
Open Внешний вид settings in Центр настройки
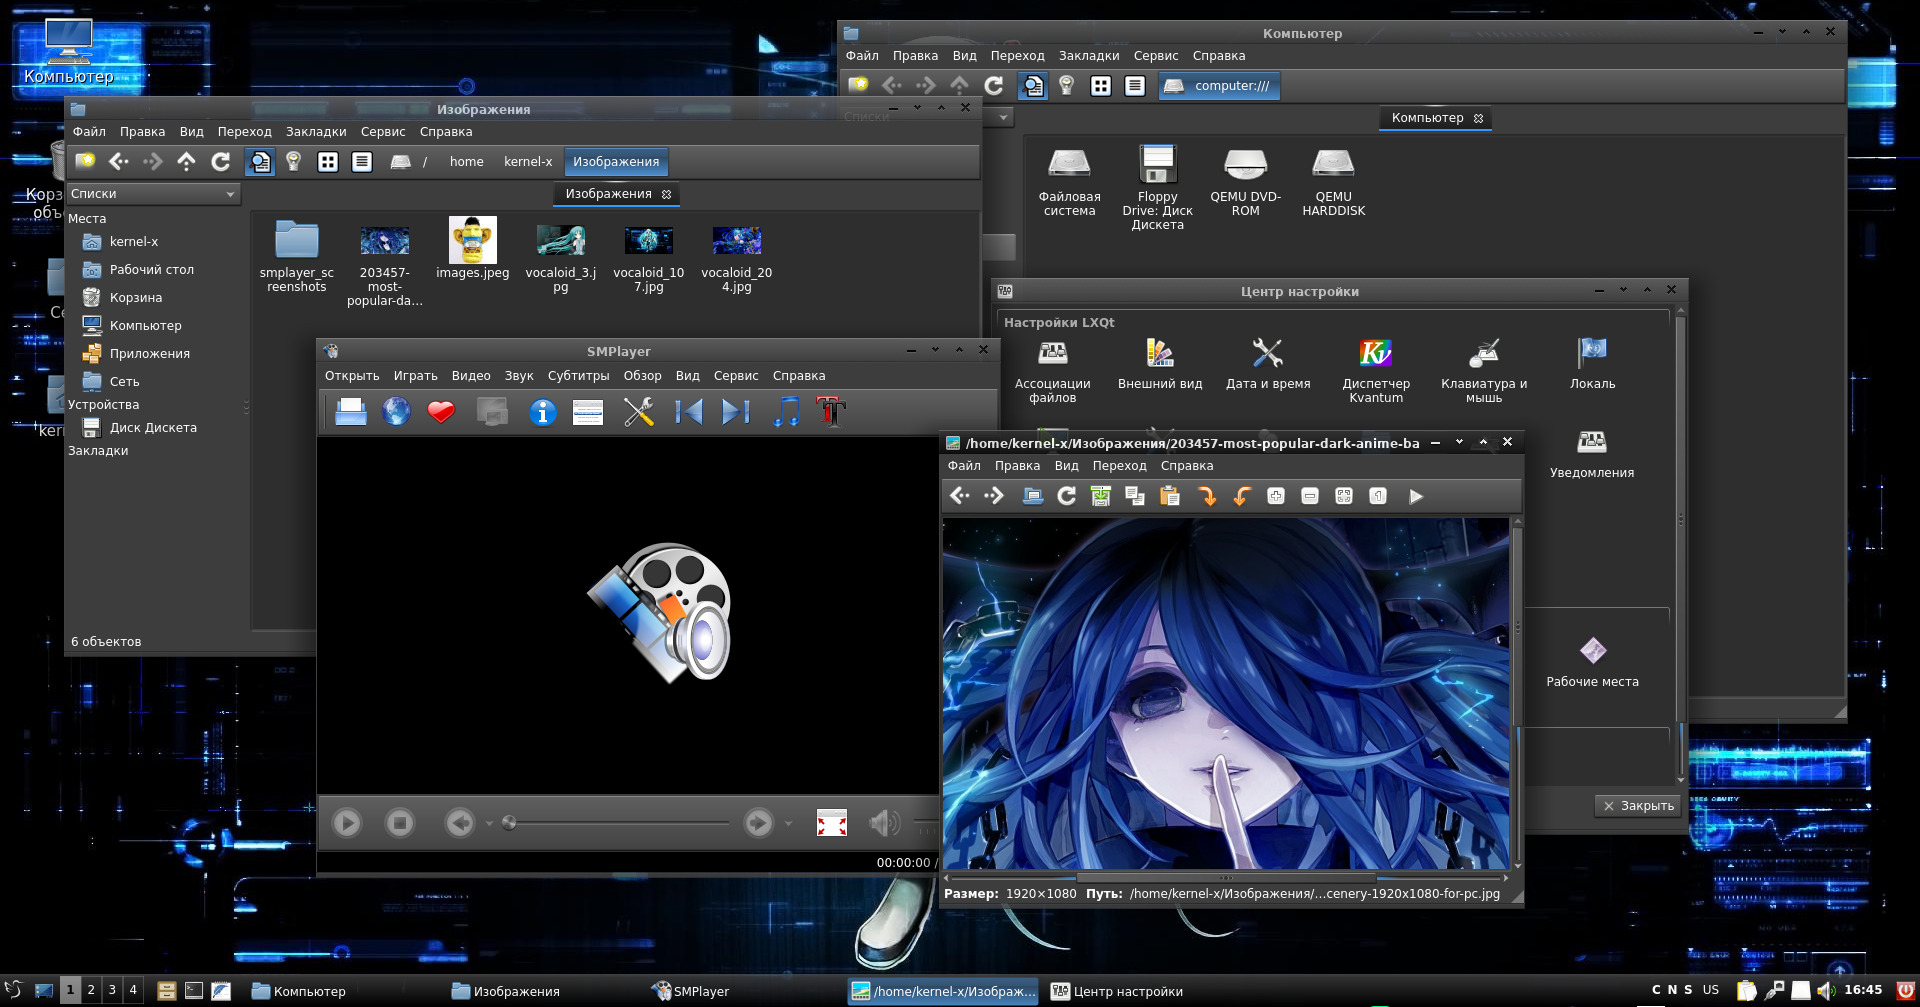pos(1160,364)
